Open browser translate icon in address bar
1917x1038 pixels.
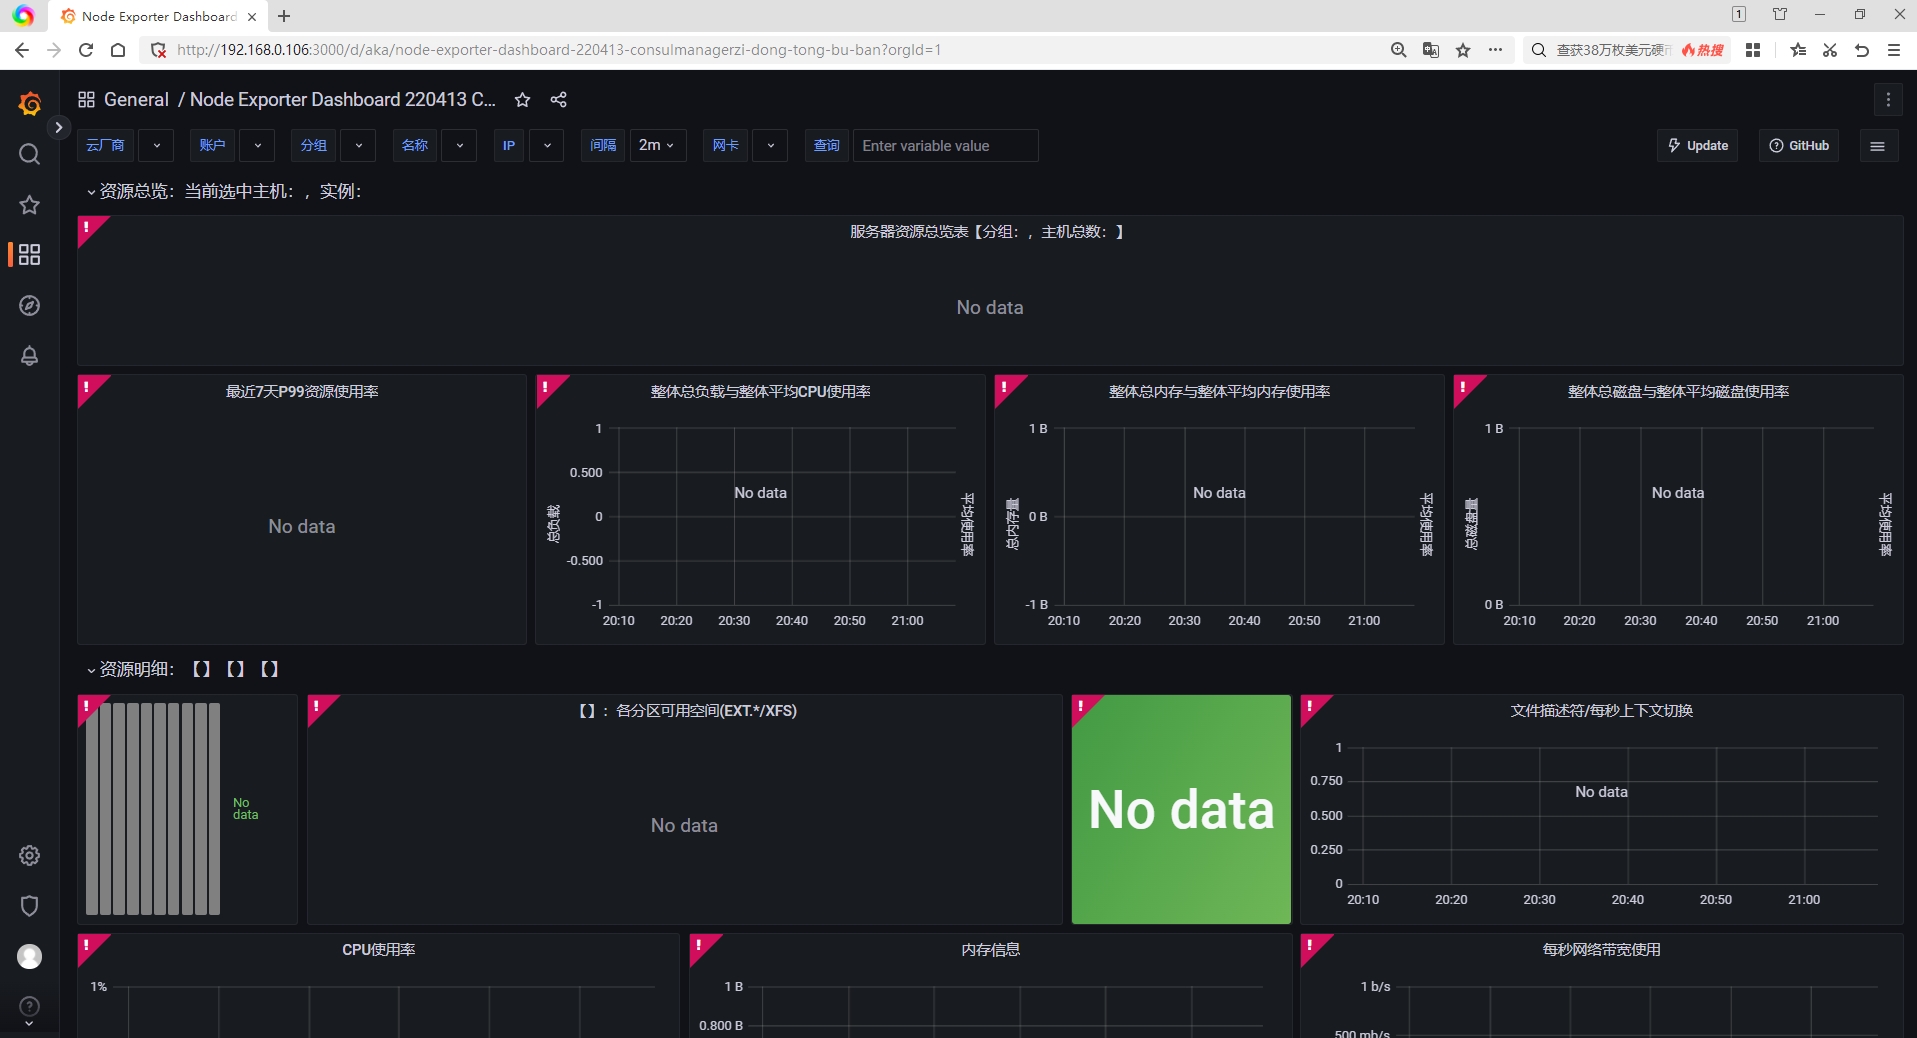1431,50
